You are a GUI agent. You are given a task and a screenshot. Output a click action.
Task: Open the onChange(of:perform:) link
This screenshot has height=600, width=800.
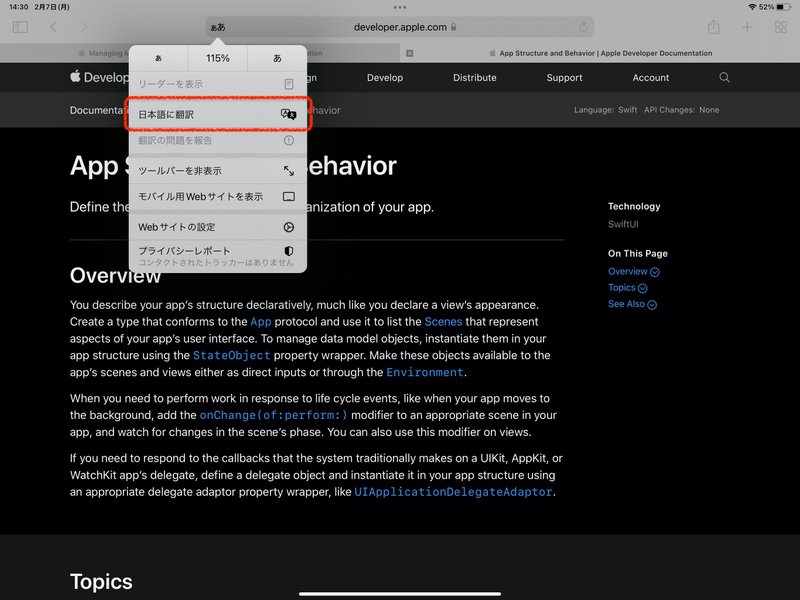tap(273, 415)
